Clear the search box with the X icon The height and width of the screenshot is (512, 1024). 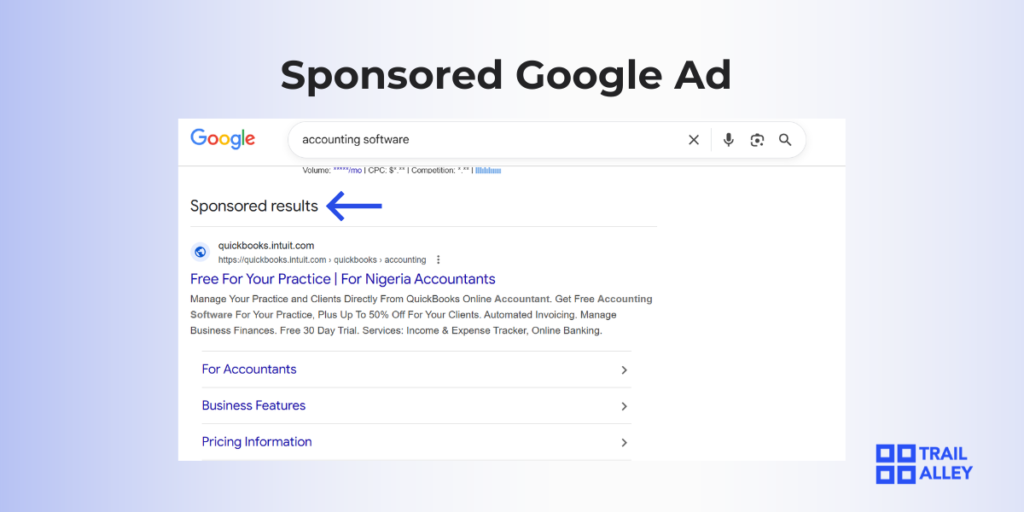click(x=694, y=140)
